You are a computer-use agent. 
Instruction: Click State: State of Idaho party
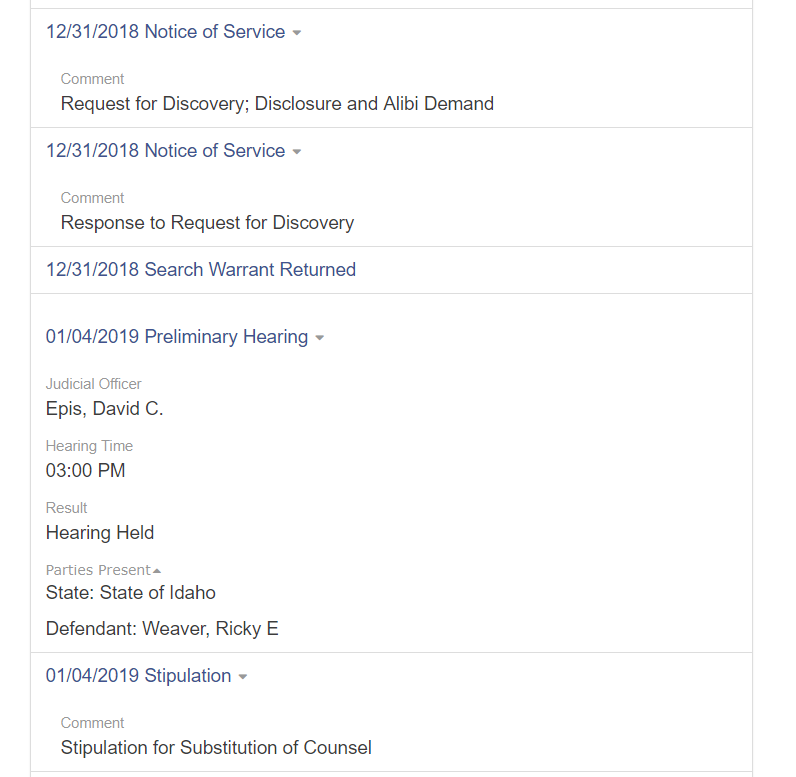(x=130, y=593)
